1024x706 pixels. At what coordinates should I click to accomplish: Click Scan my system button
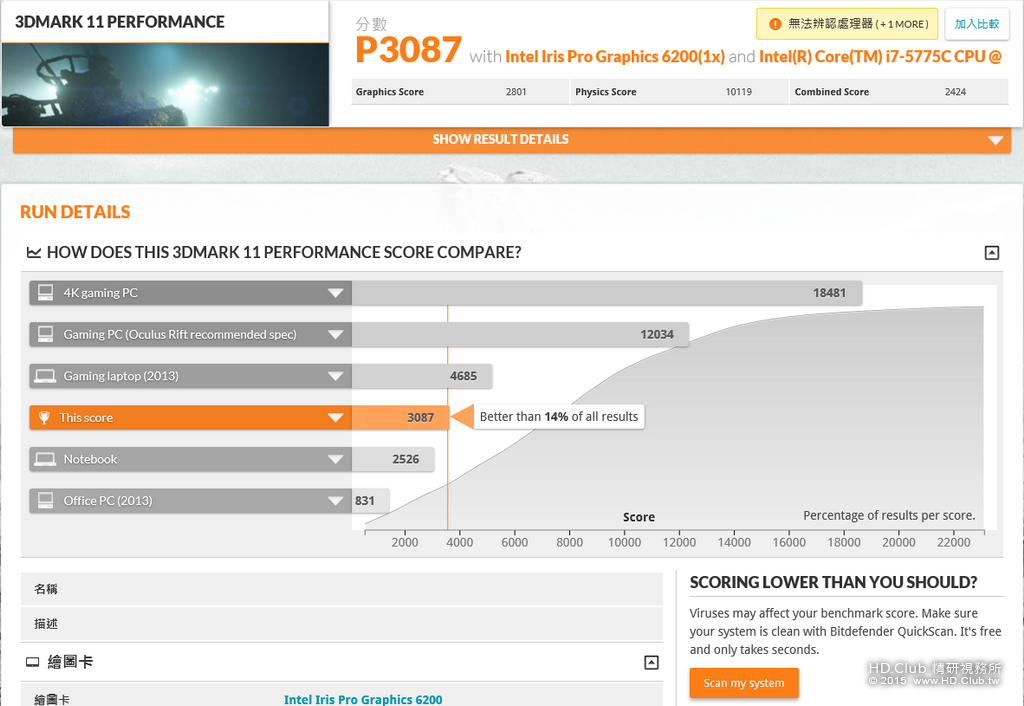point(744,683)
